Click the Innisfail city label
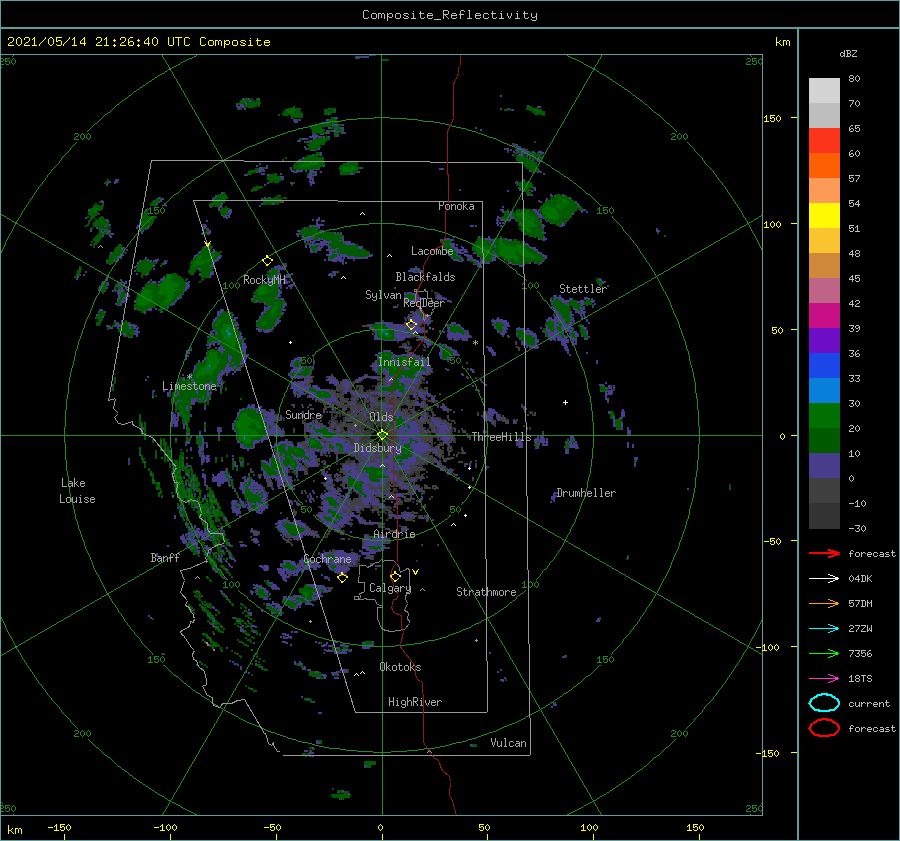900x841 pixels. point(404,362)
